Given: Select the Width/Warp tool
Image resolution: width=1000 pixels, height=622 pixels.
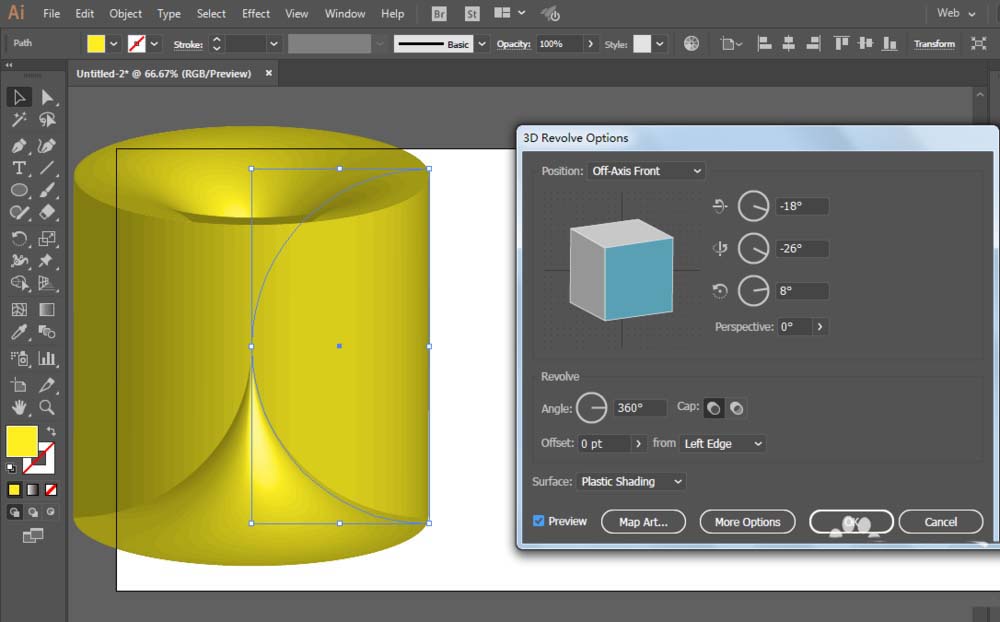Looking at the screenshot, I should coord(19,260).
